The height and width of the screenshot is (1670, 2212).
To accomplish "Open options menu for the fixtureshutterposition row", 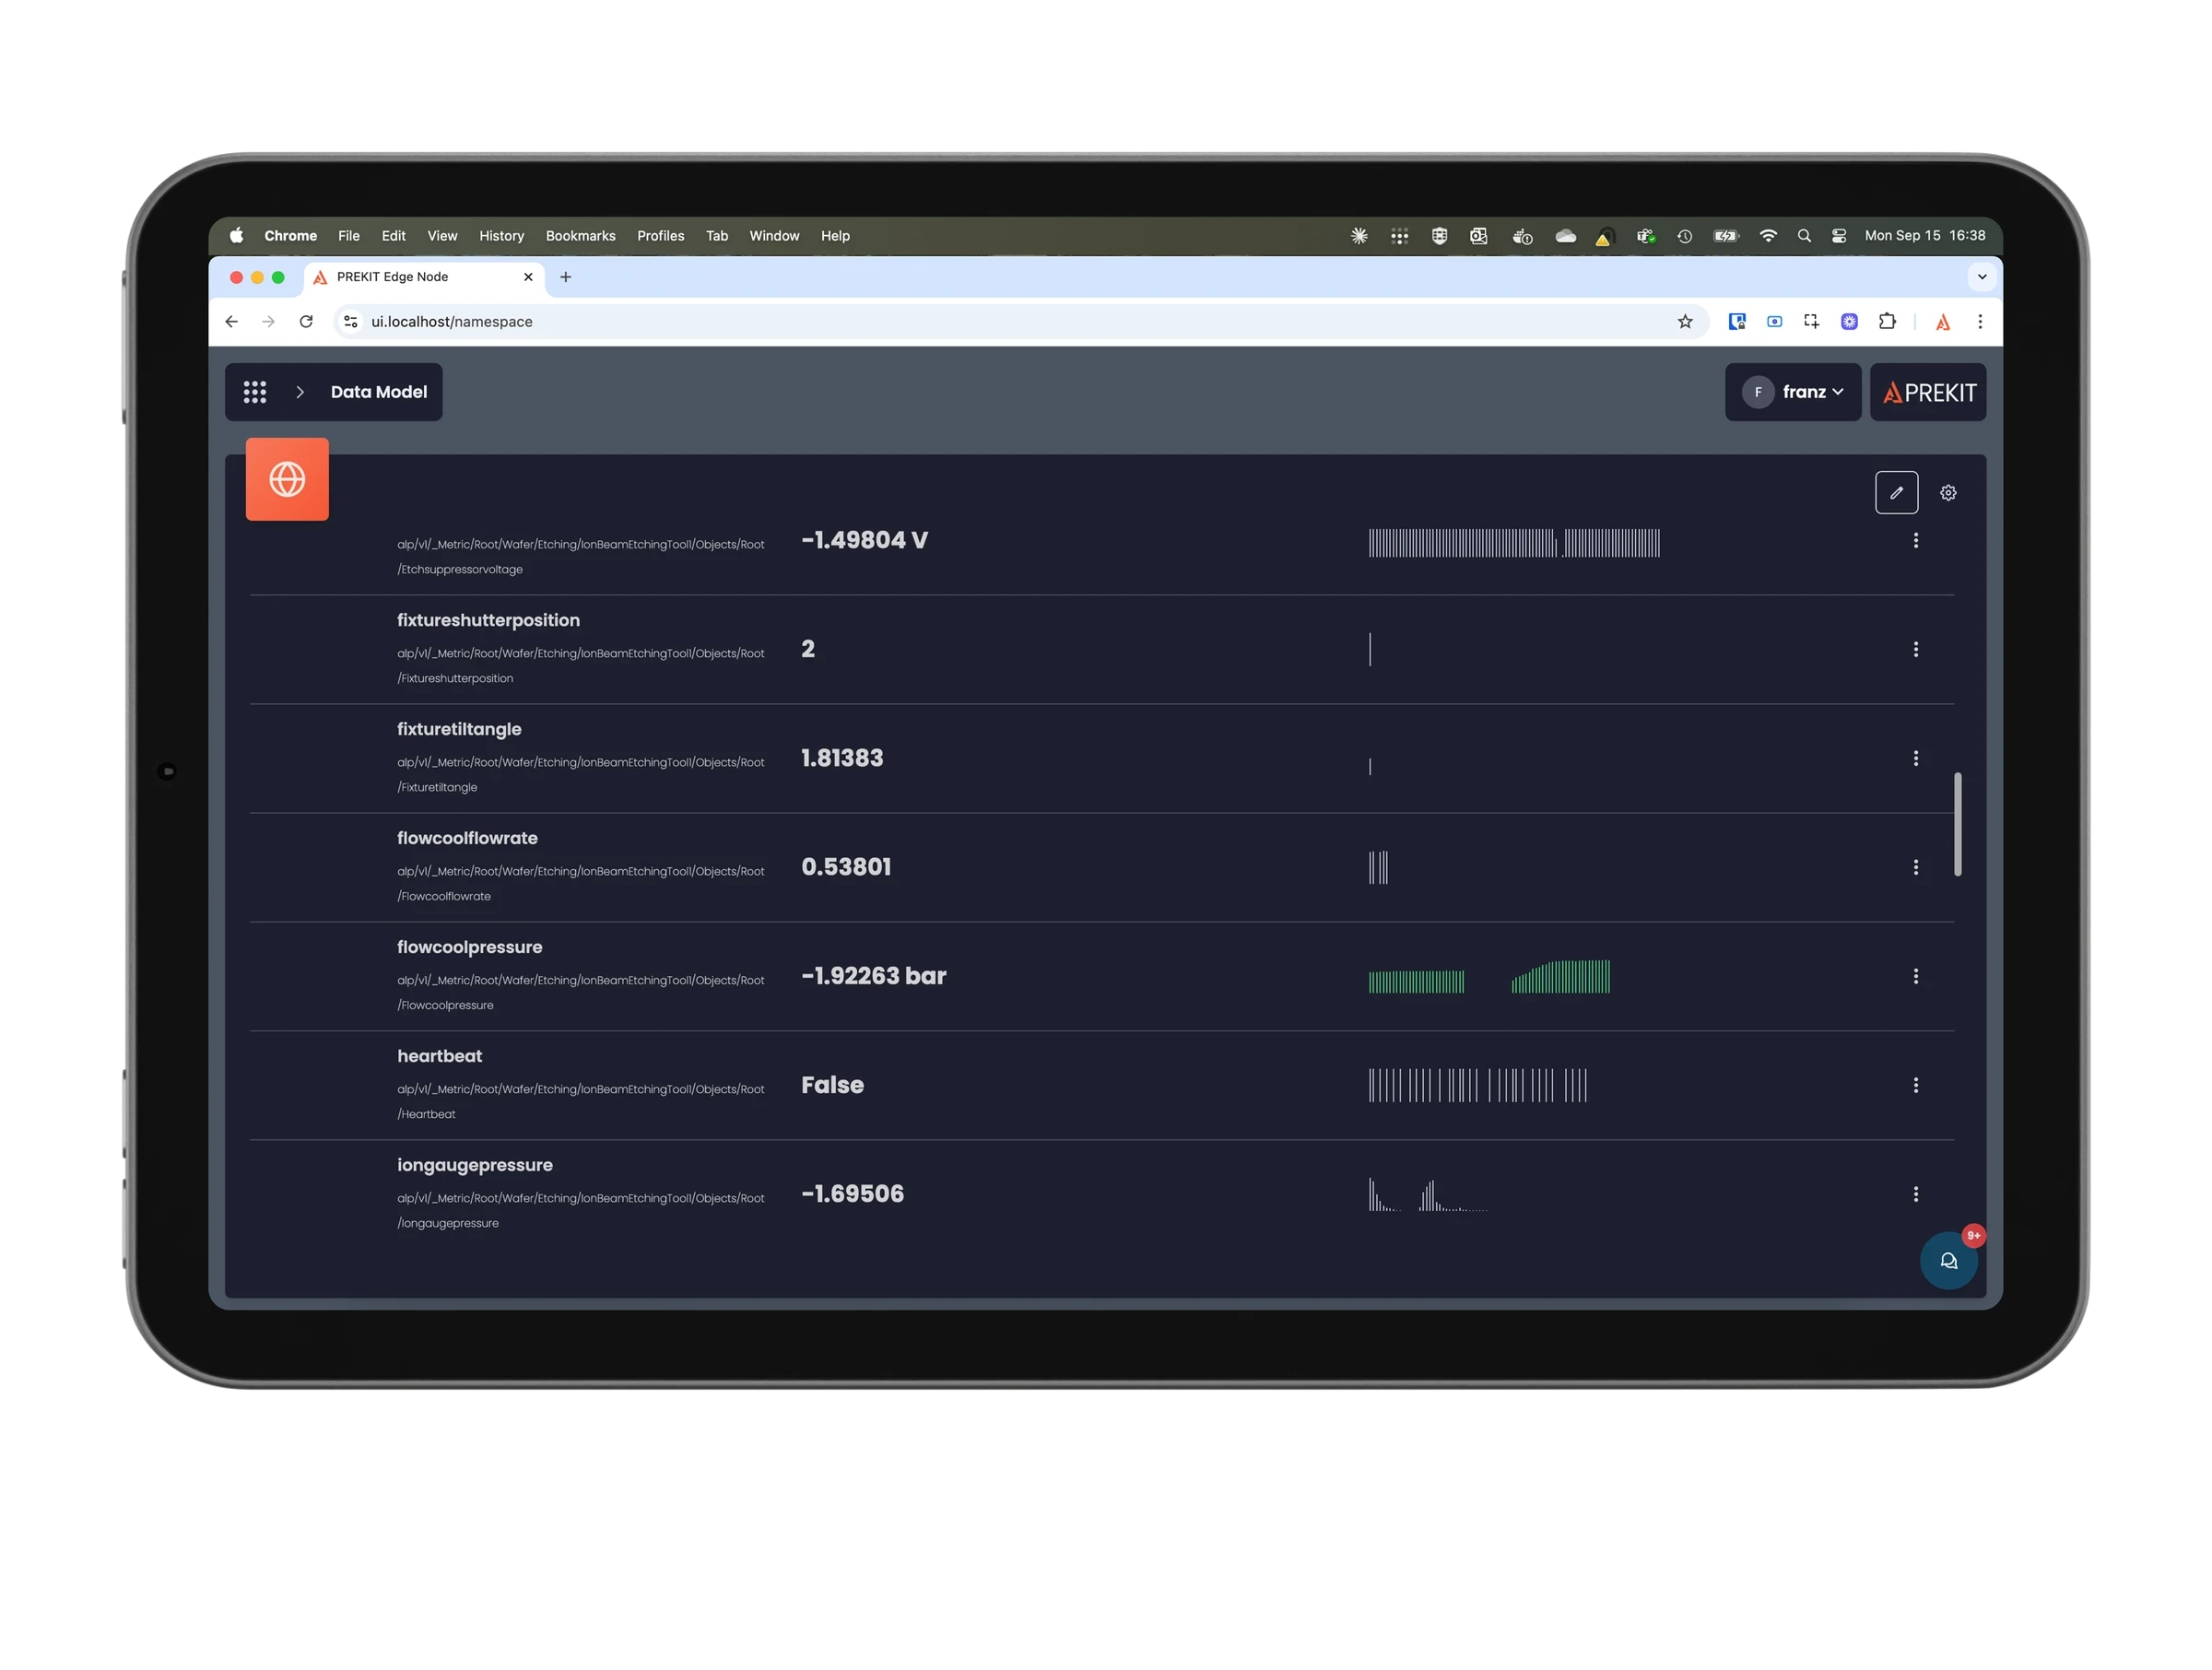I will coord(1915,649).
